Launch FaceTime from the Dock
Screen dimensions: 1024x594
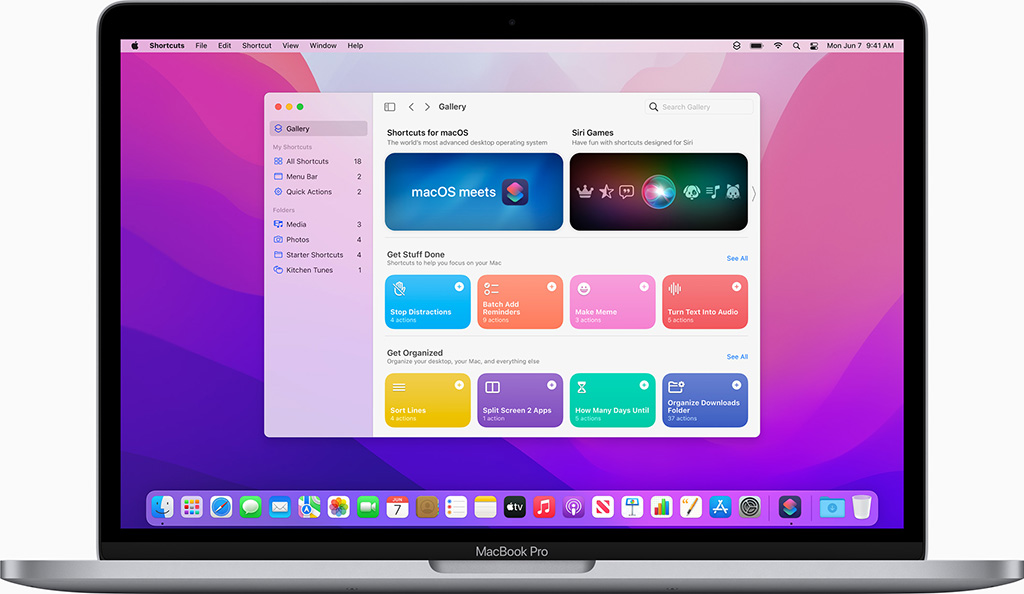pos(368,507)
